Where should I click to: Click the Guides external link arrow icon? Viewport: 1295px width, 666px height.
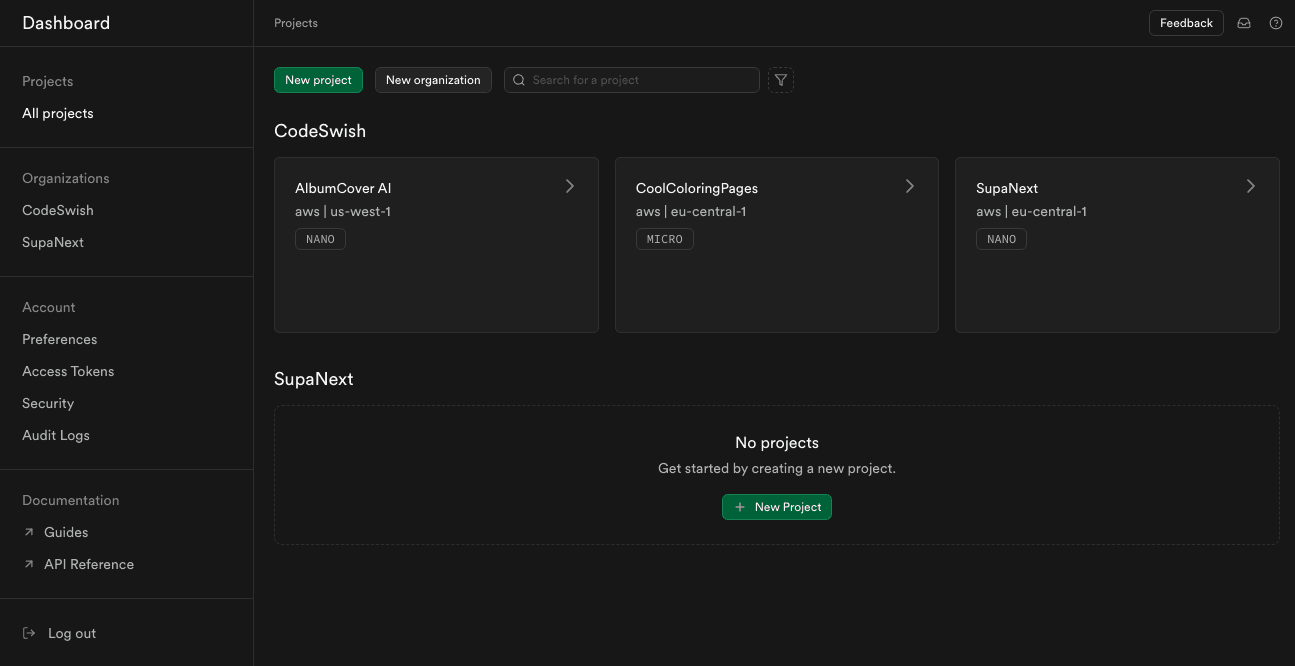(29, 532)
